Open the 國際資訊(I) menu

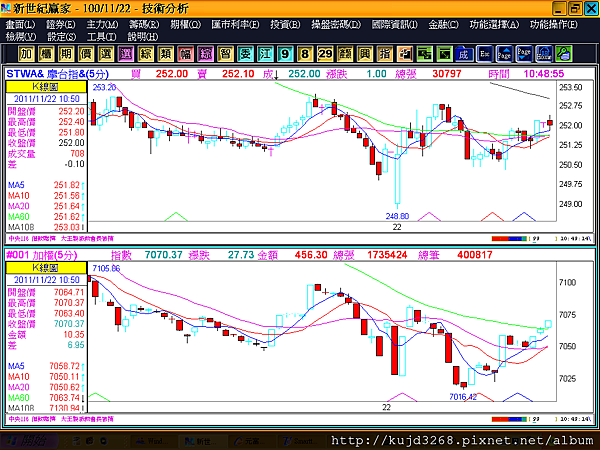pos(395,24)
